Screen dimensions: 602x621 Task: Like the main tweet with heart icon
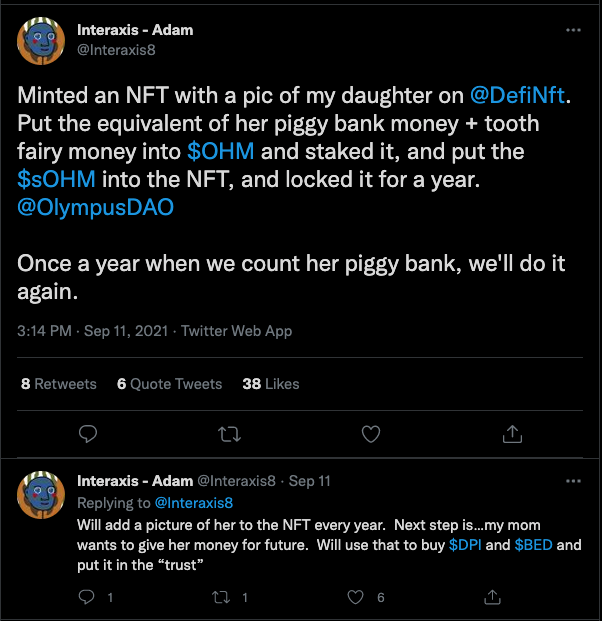(371, 434)
